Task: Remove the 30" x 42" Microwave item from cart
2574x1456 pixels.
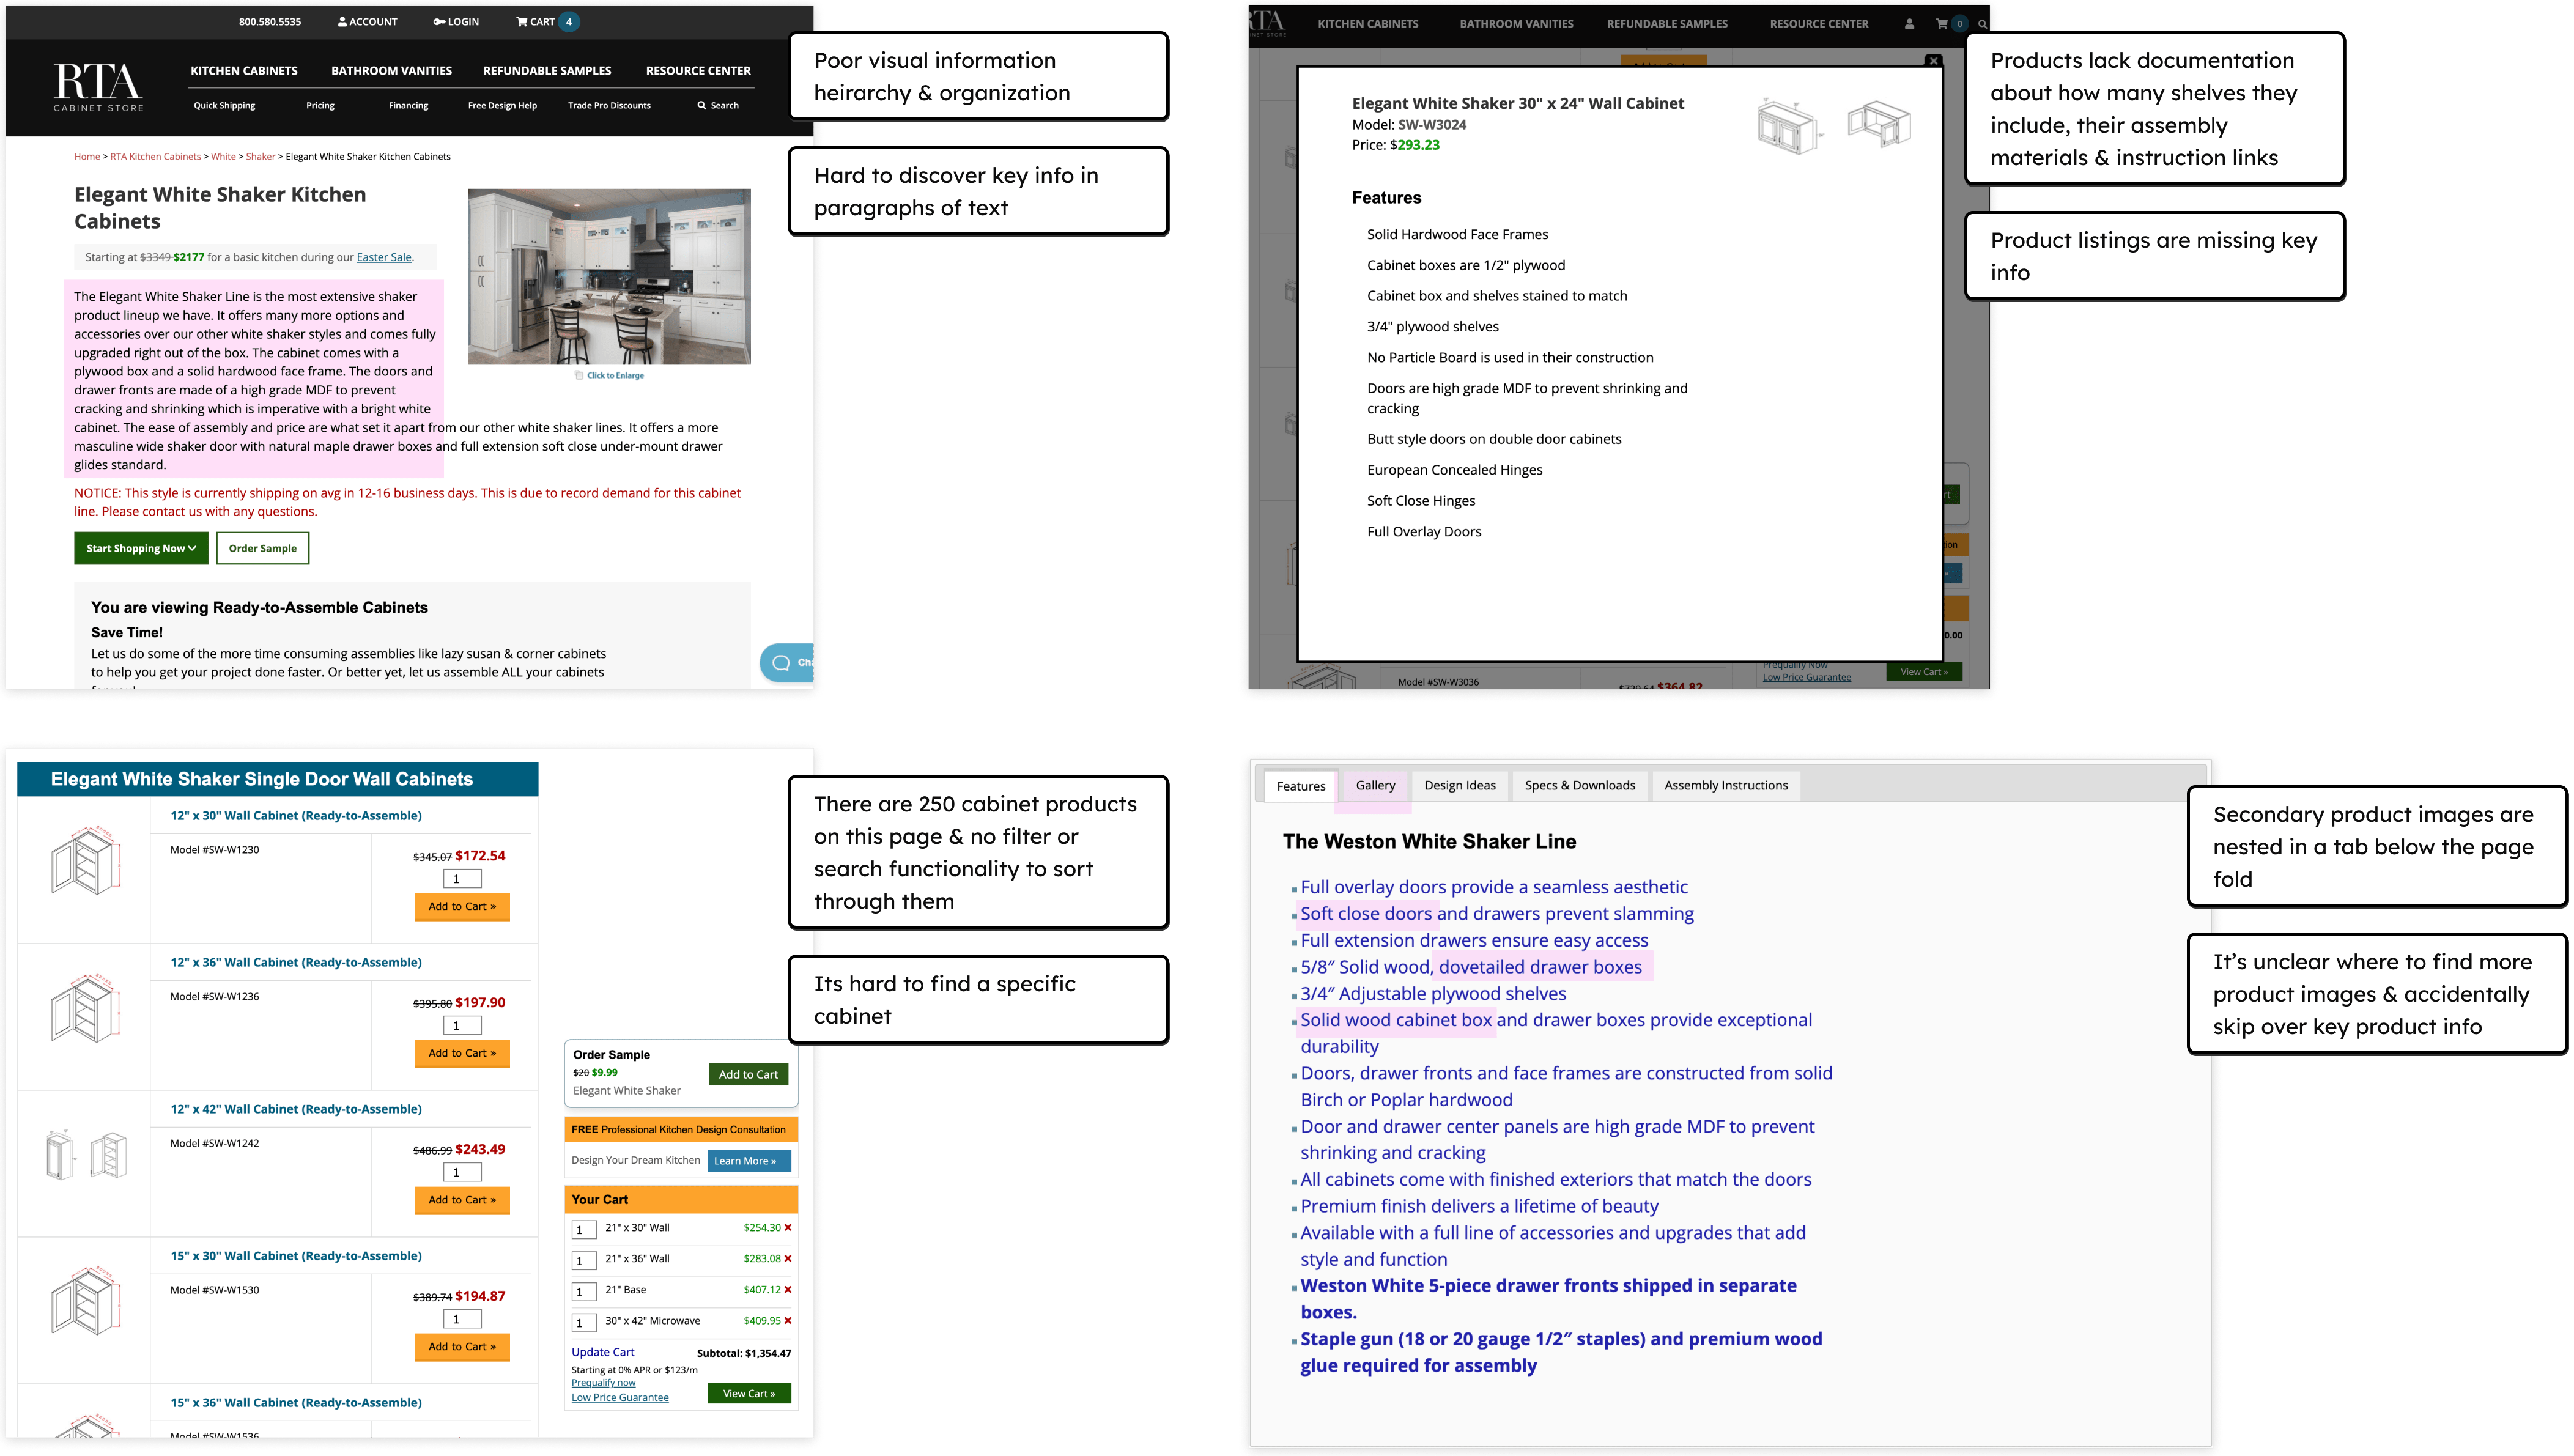Action: pyautogui.click(x=788, y=1320)
